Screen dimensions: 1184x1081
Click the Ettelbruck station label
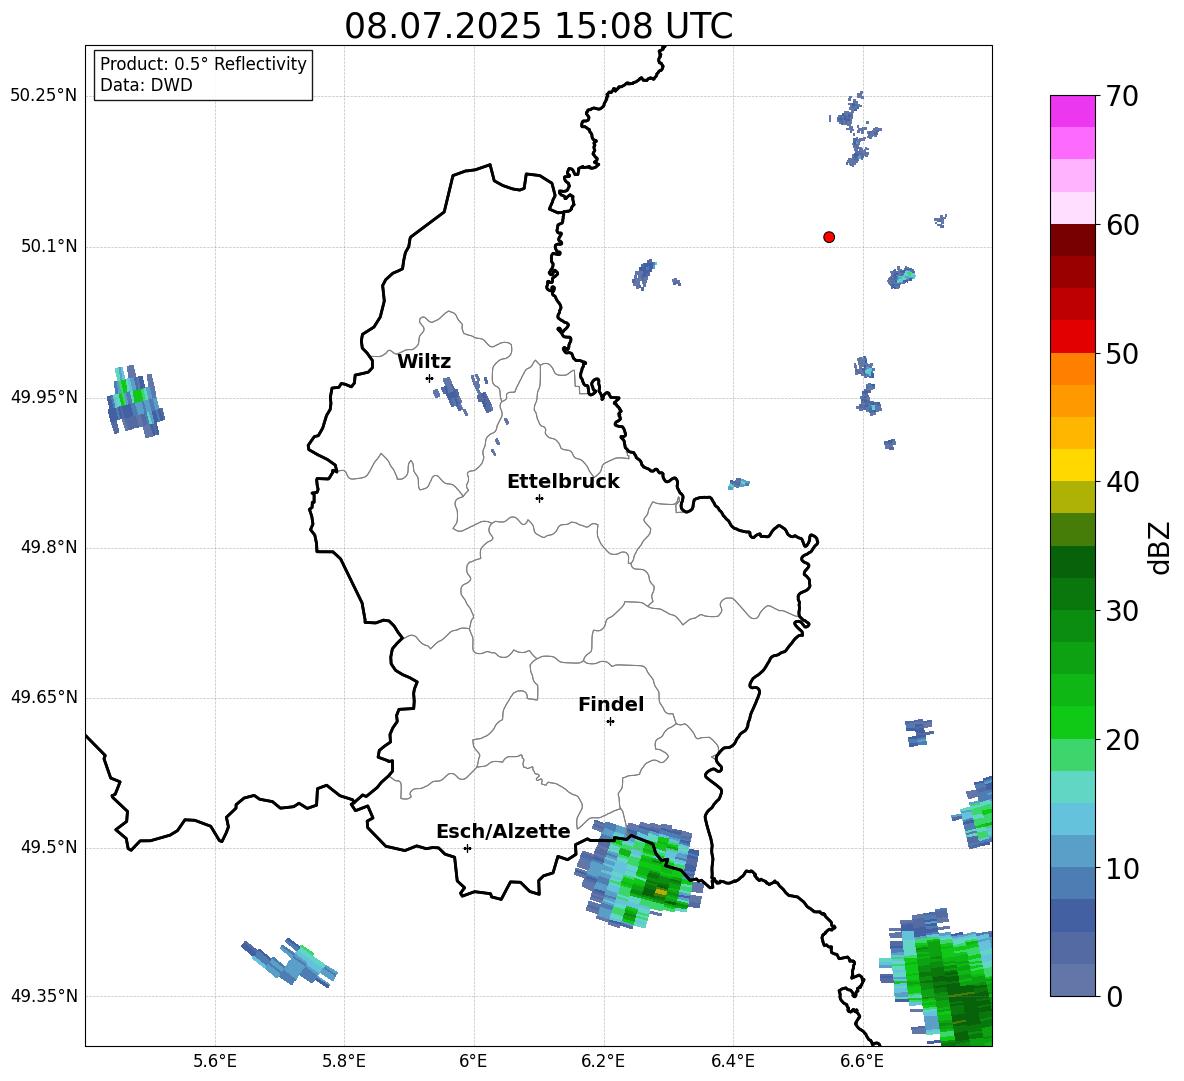pos(563,482)
